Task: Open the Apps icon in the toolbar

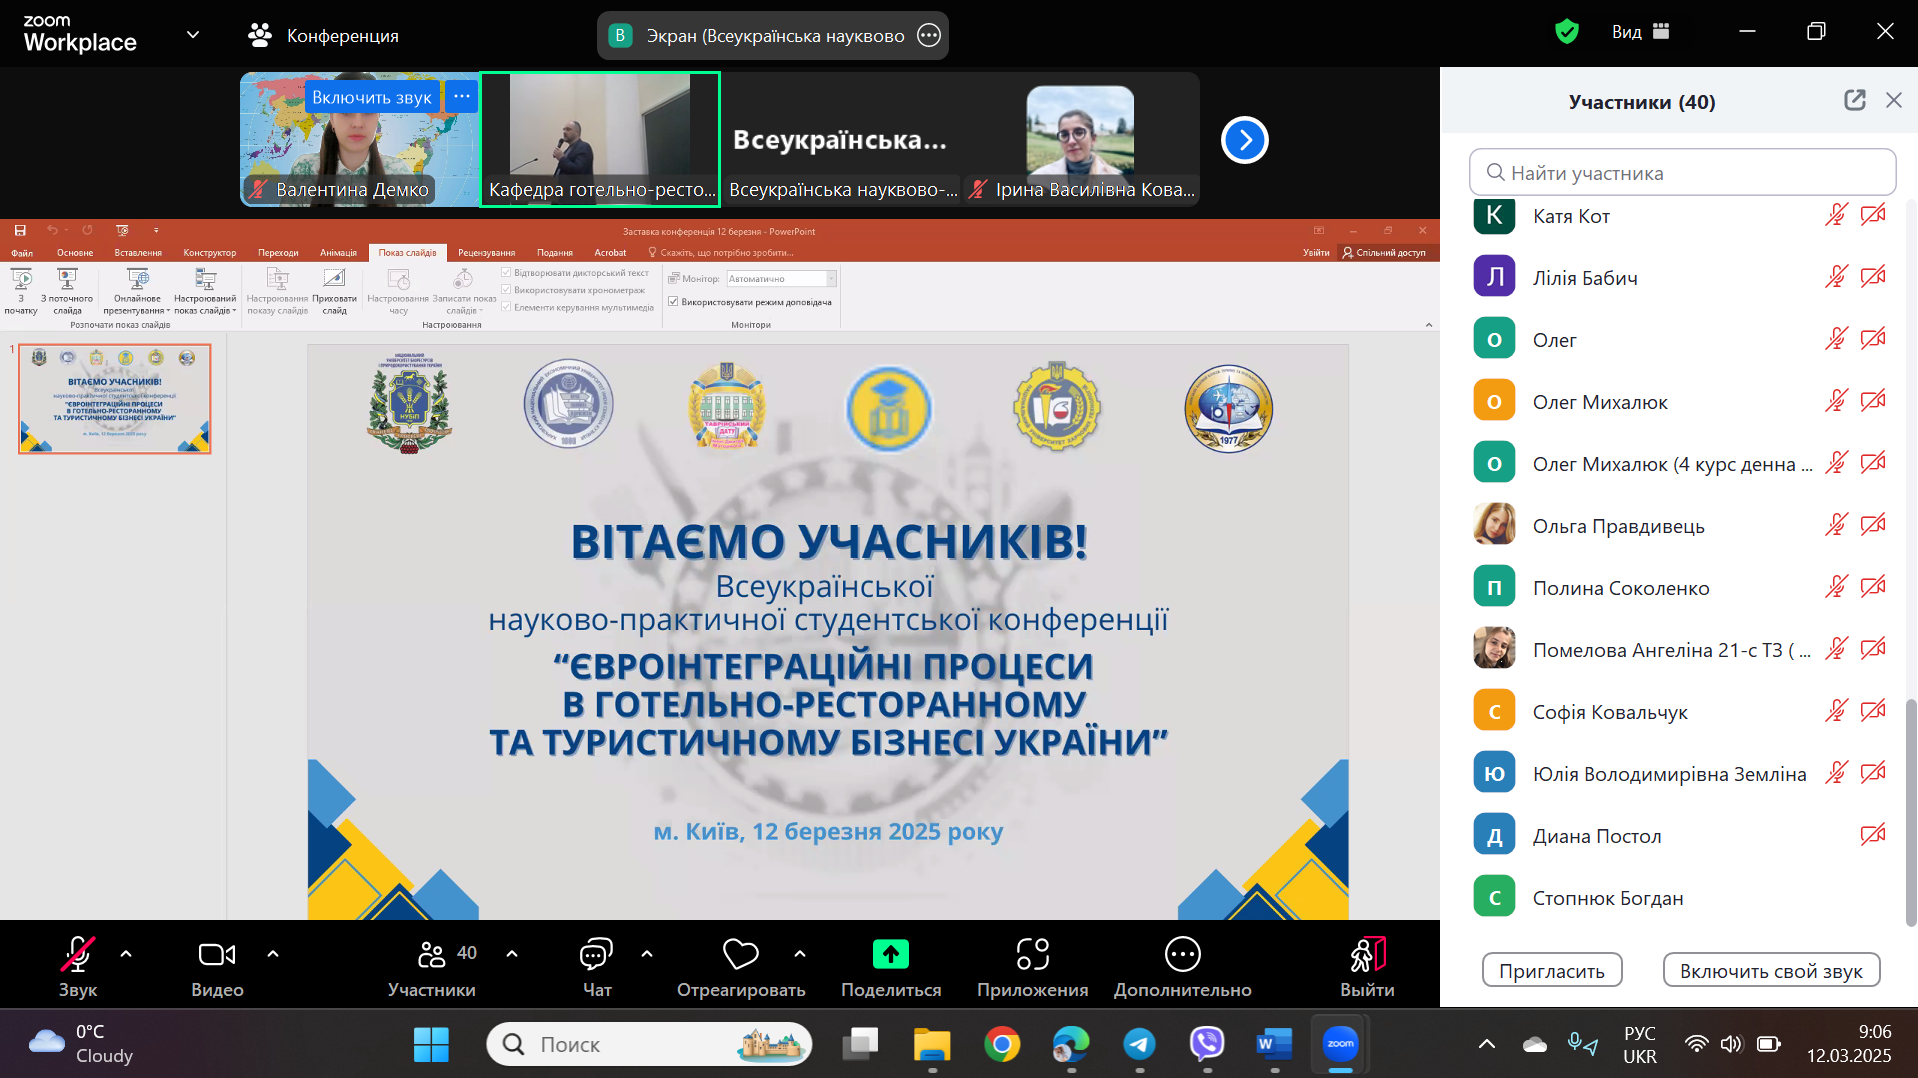Action: [1032, 955]
